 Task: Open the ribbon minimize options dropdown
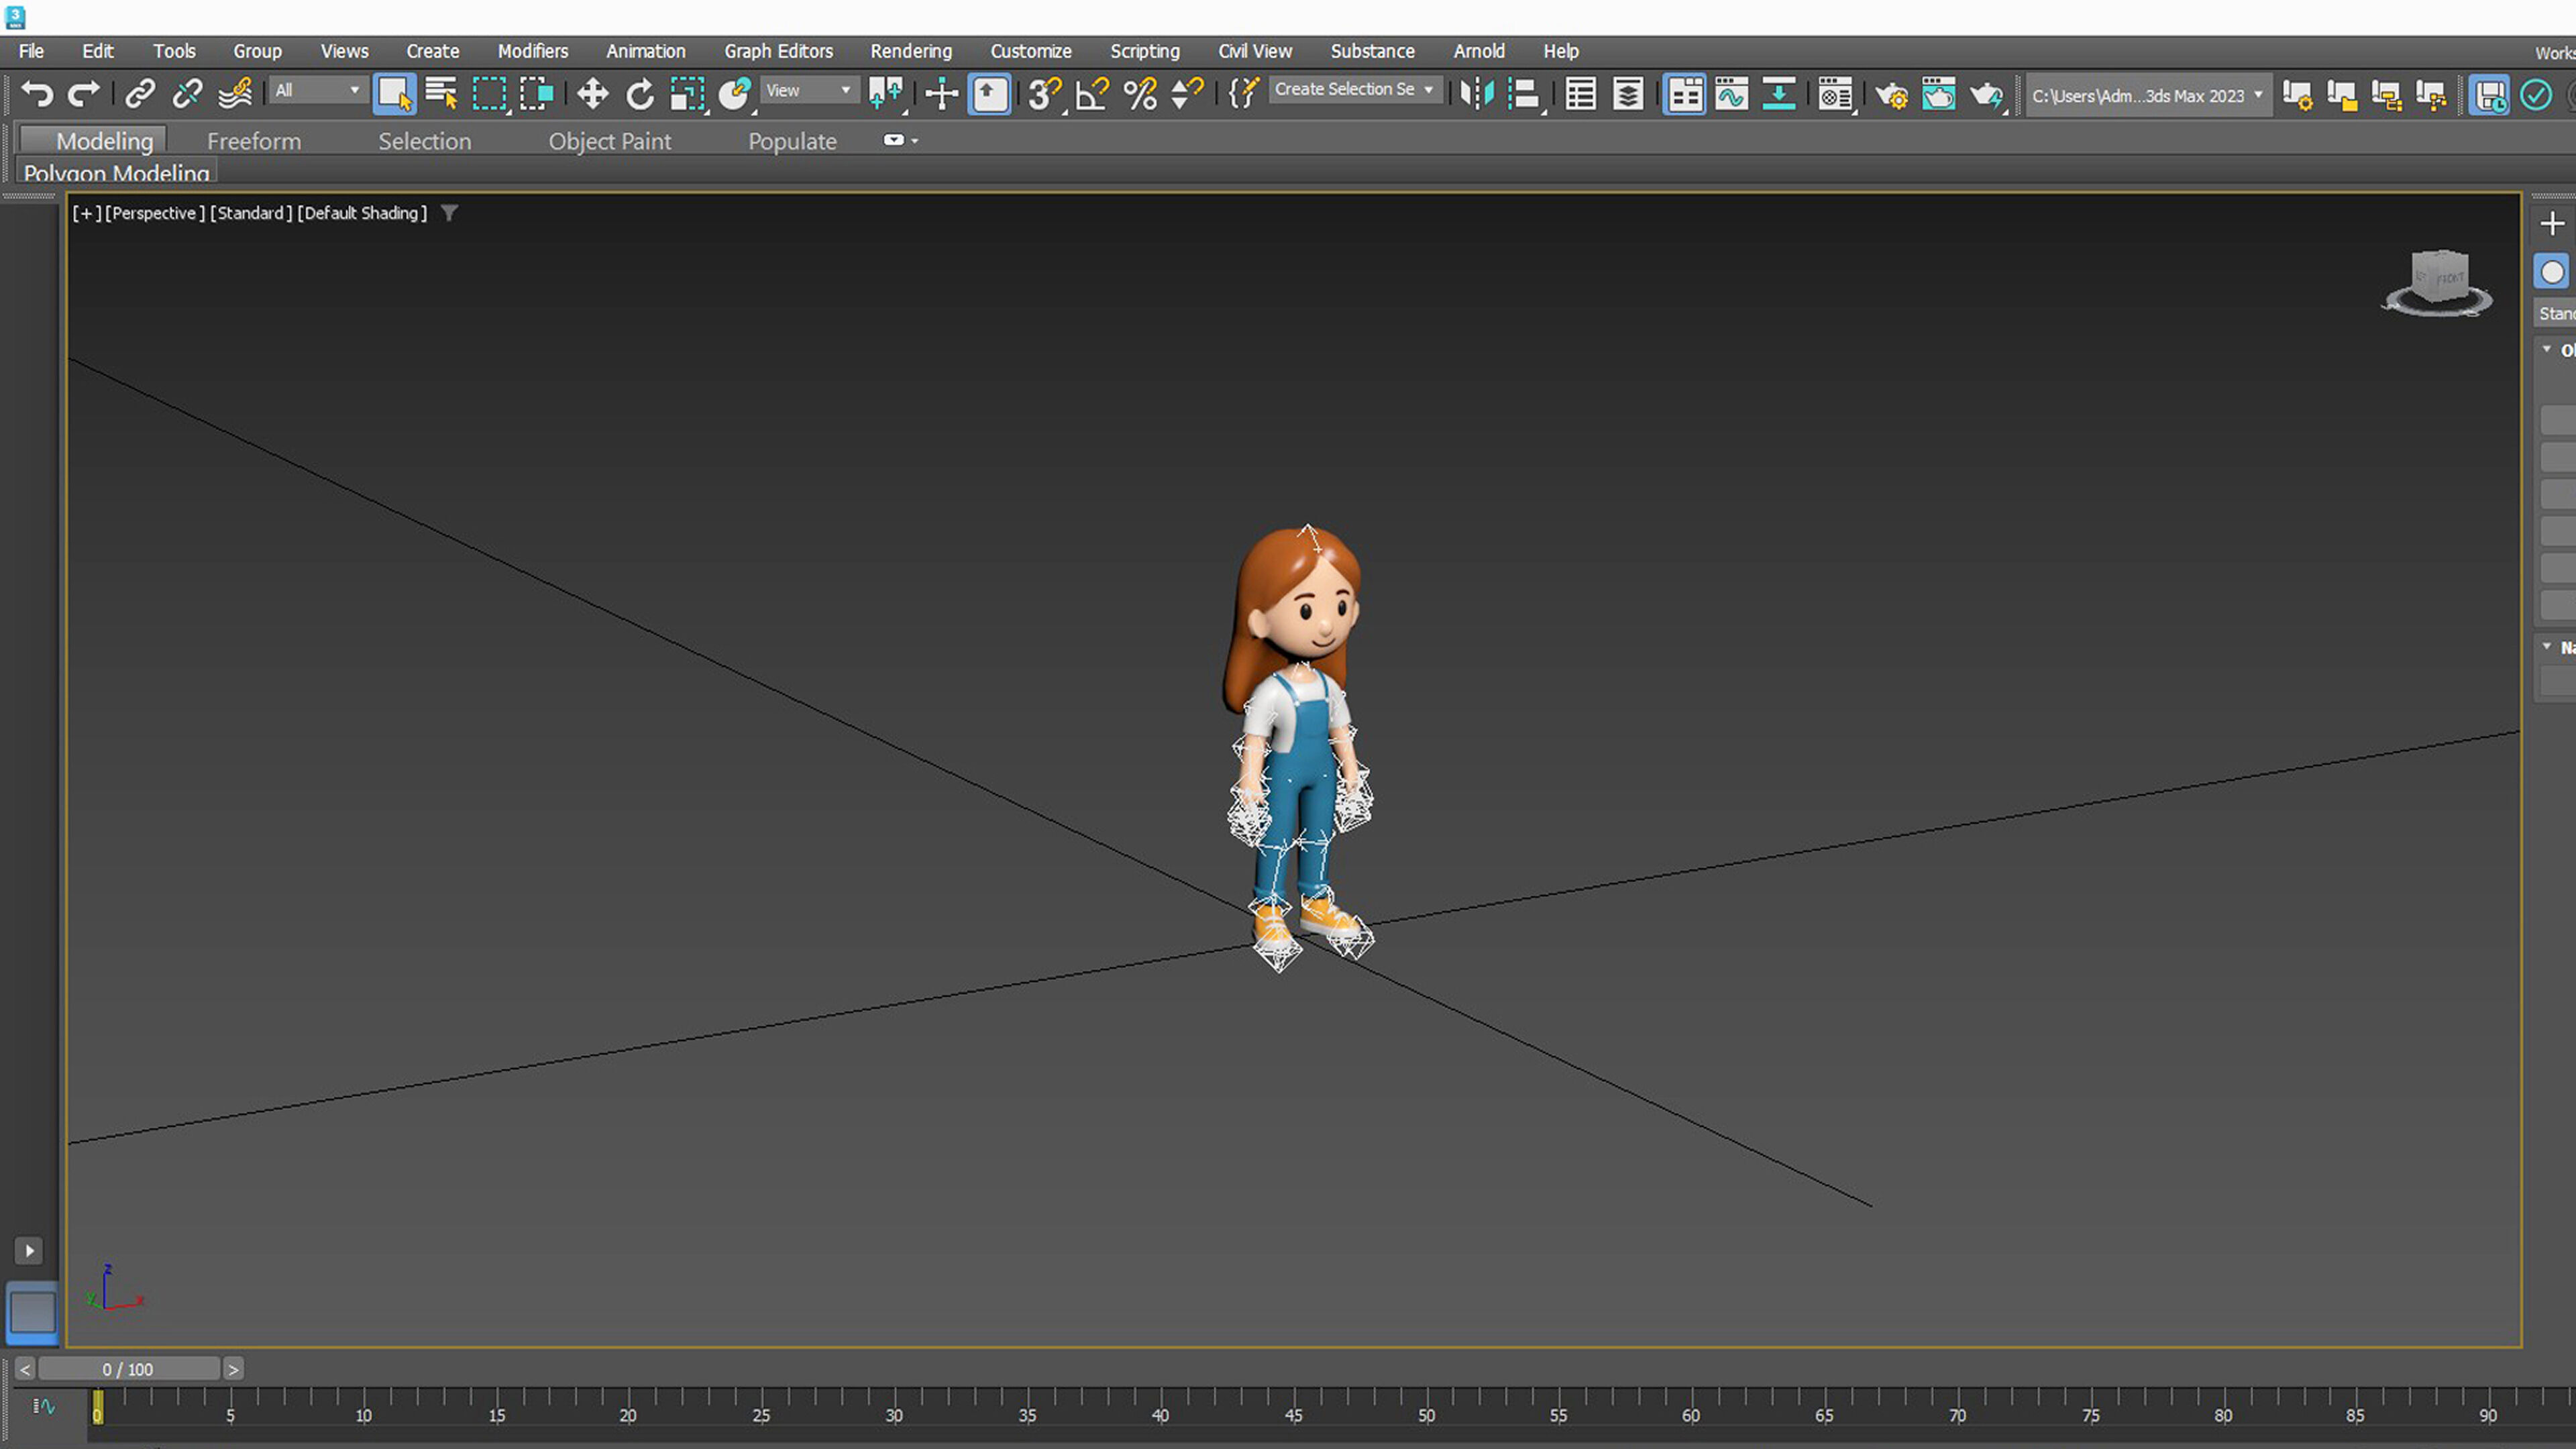902,141
